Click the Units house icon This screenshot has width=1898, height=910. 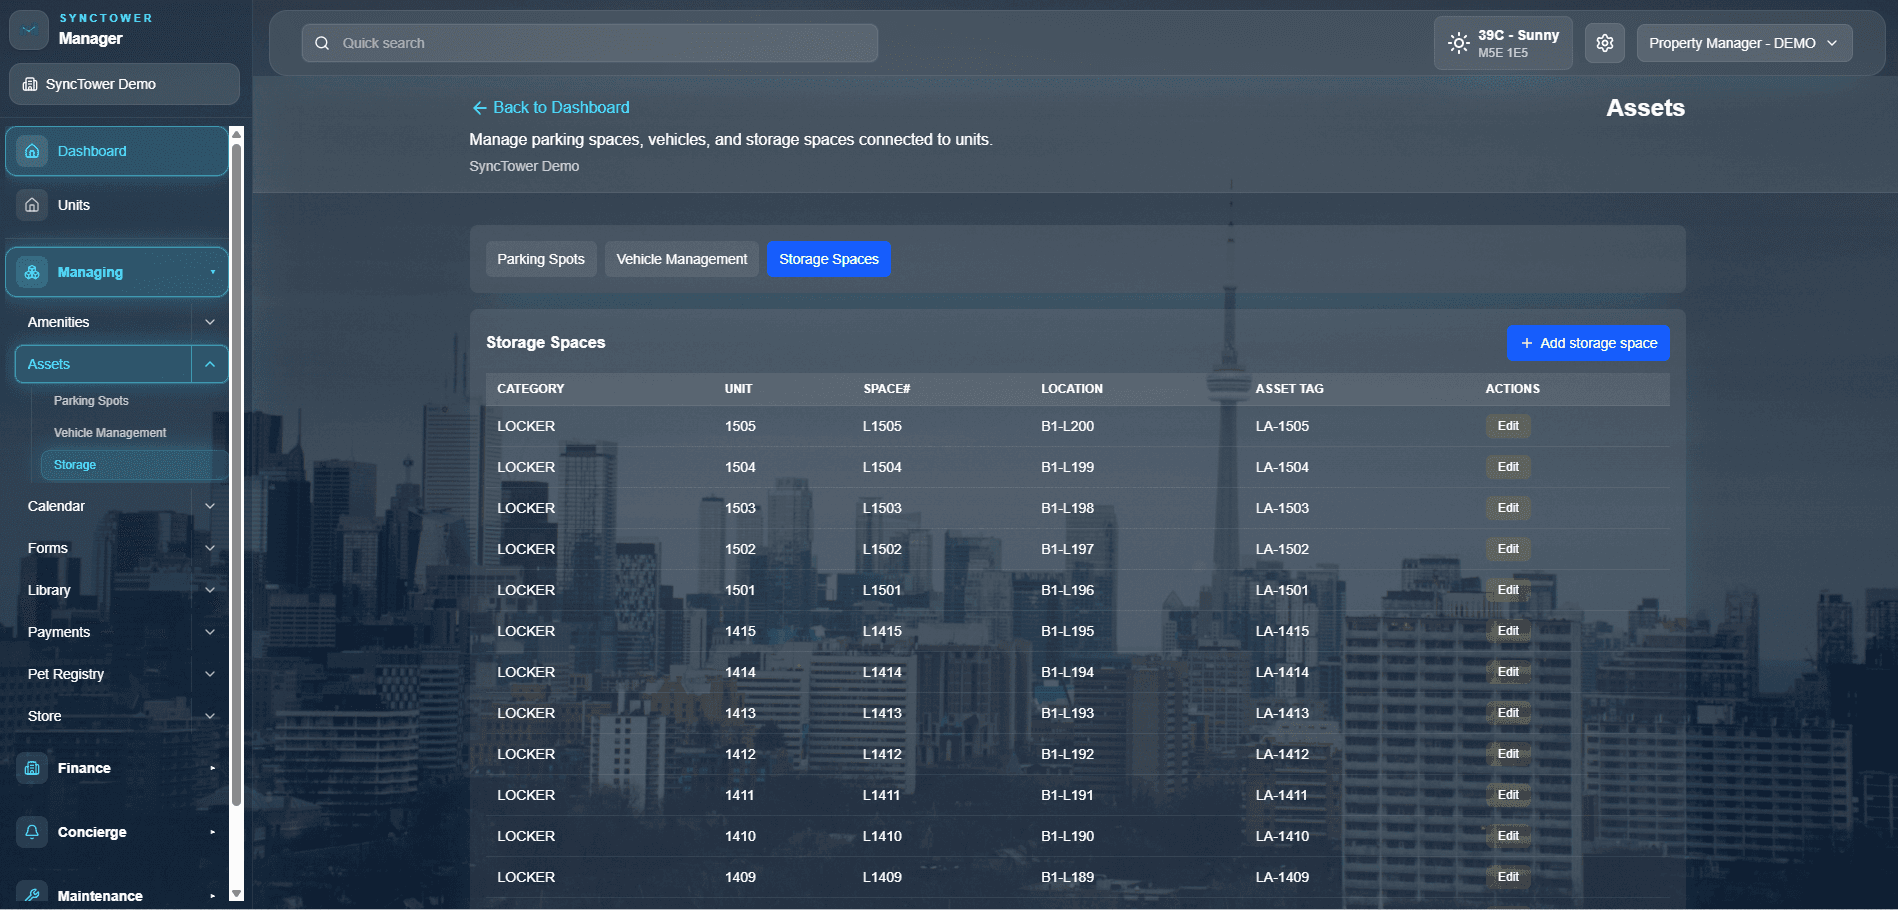point(32,205)
